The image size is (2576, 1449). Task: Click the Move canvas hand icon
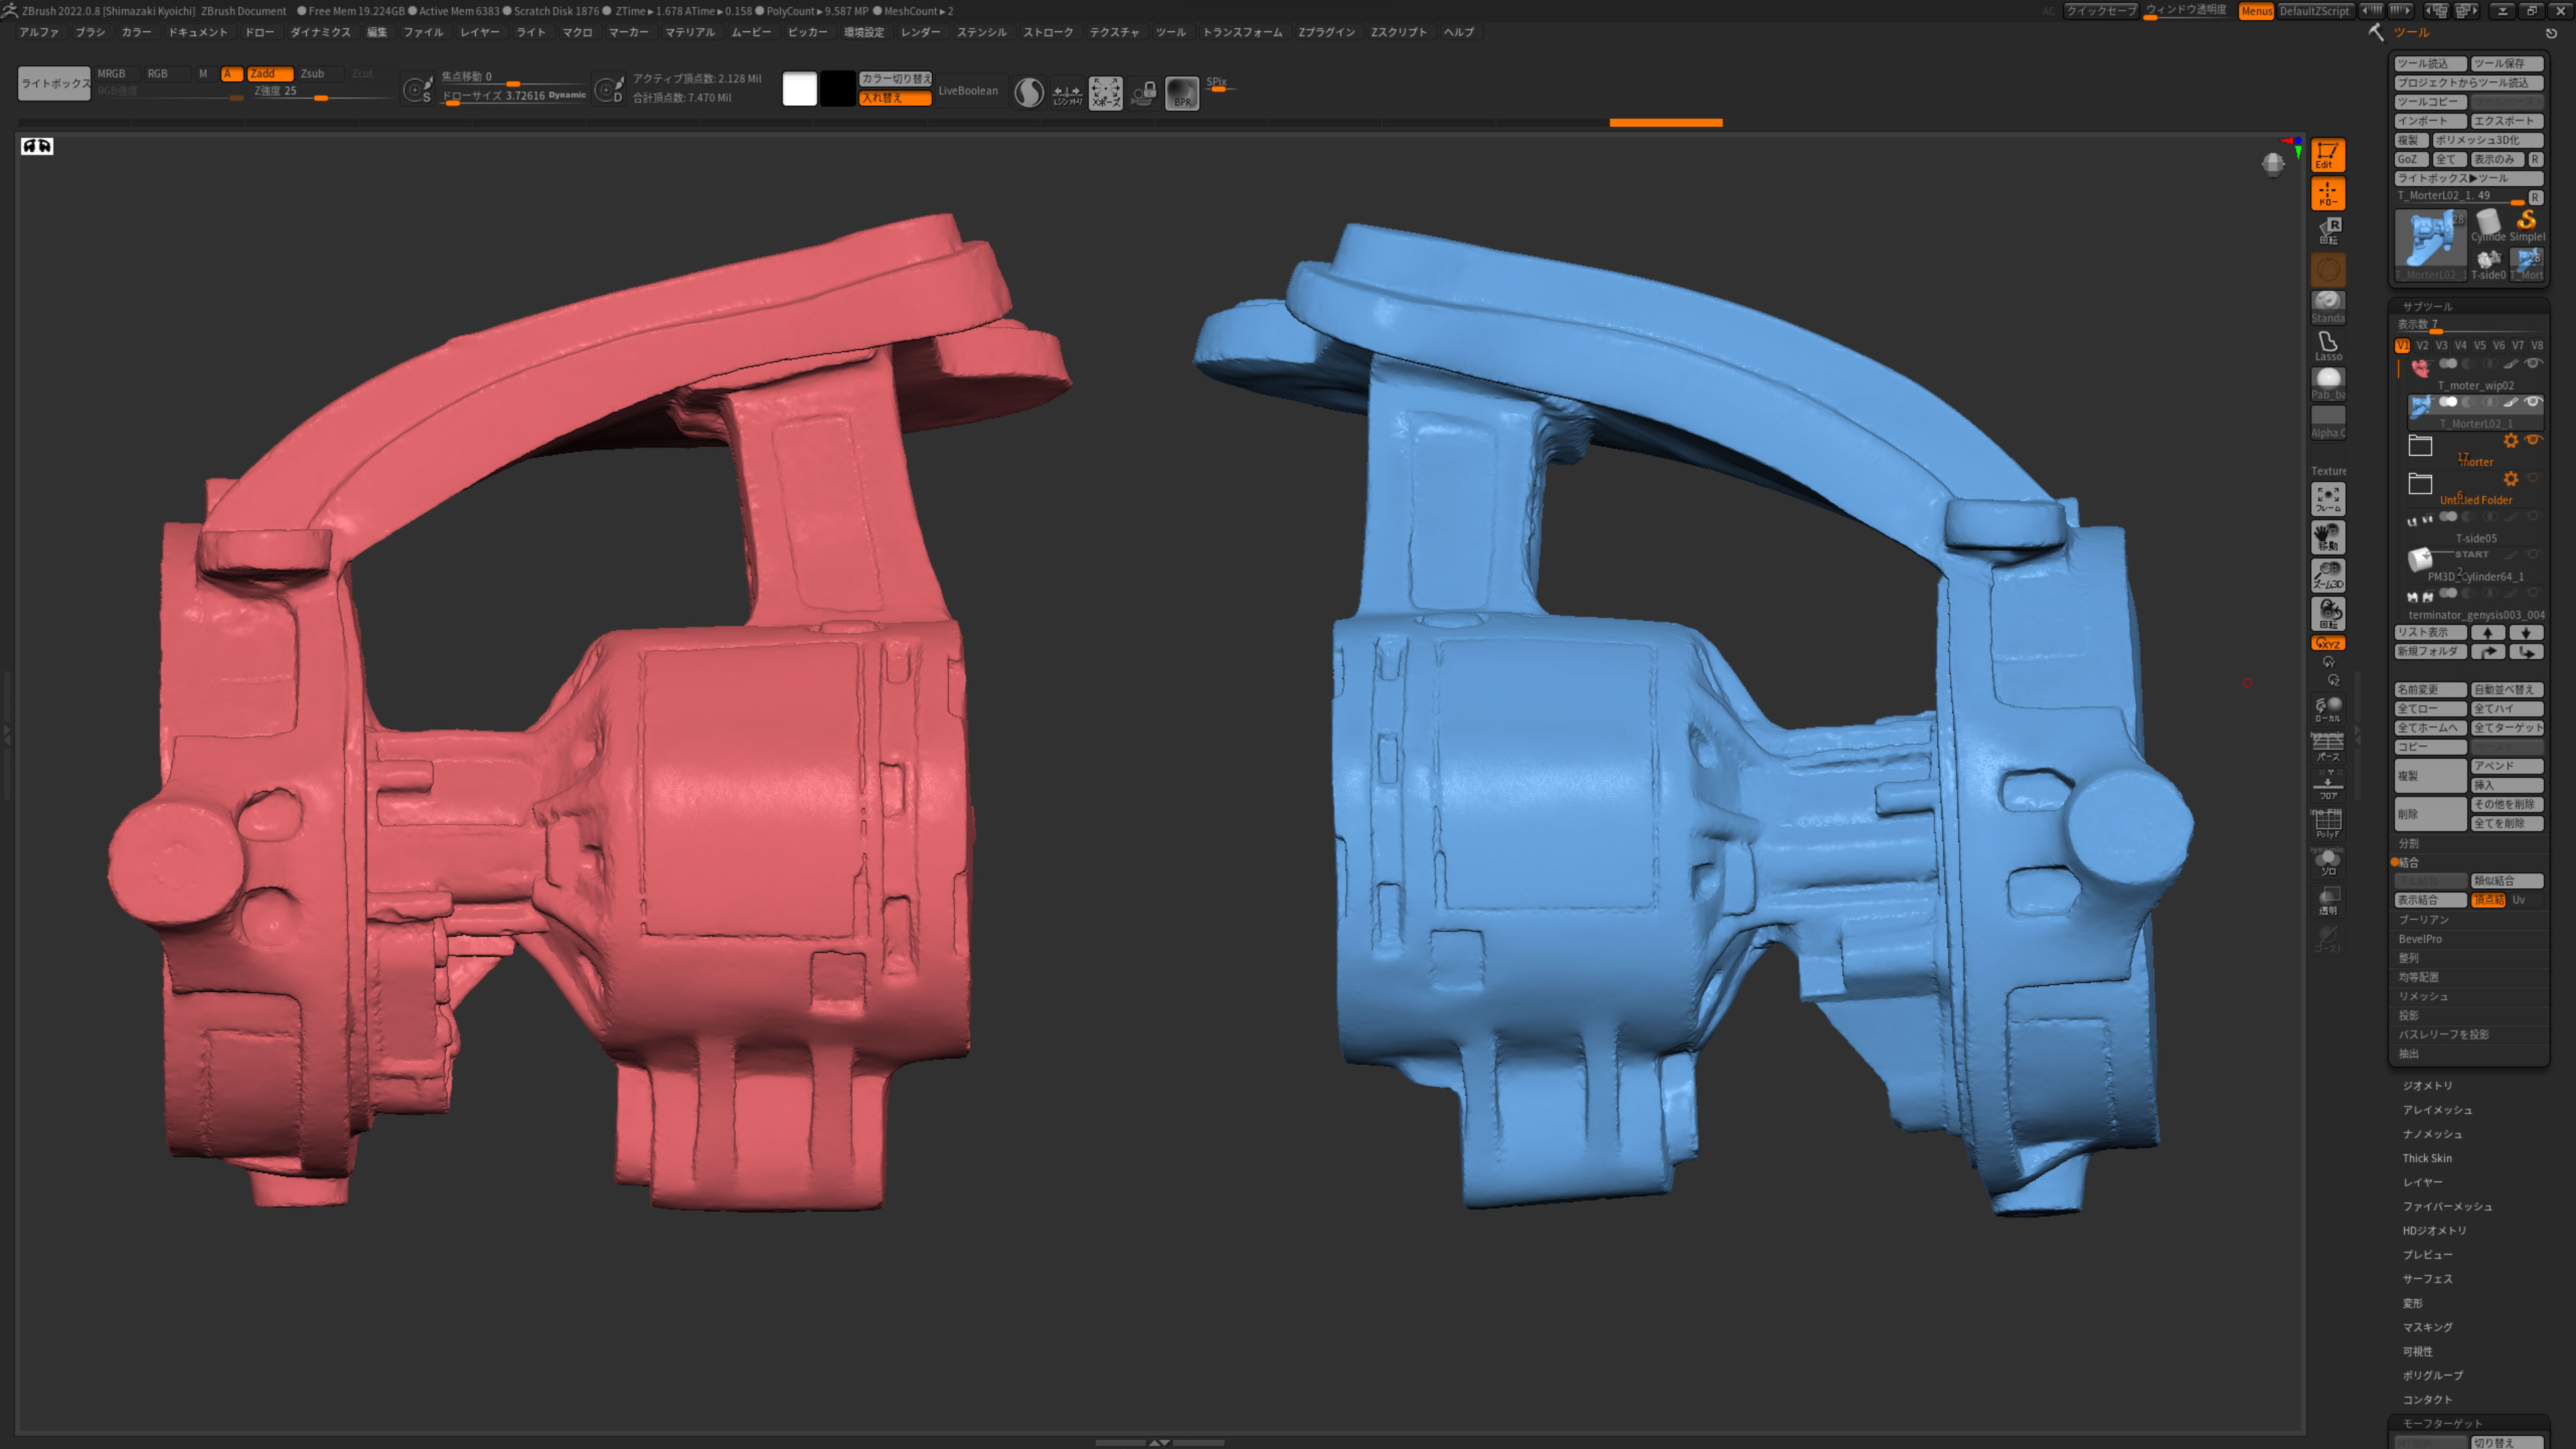[2327, 537]
